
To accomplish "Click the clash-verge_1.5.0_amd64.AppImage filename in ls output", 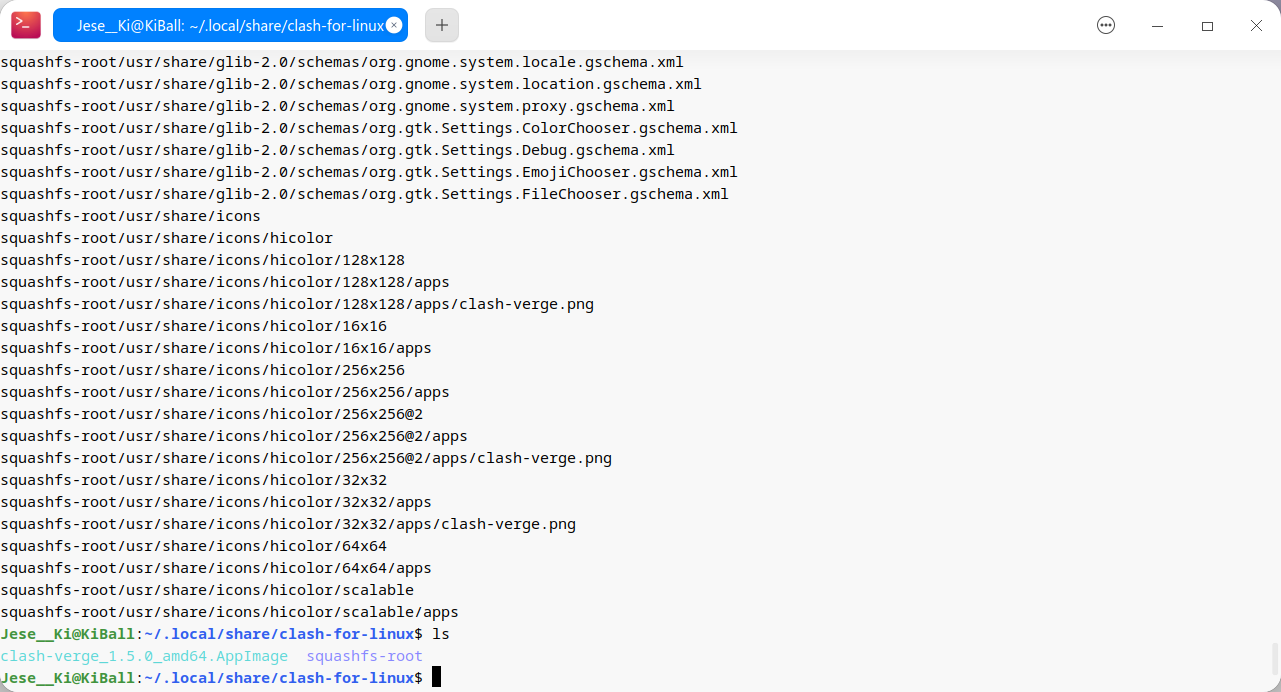I will tap(144, 656).
